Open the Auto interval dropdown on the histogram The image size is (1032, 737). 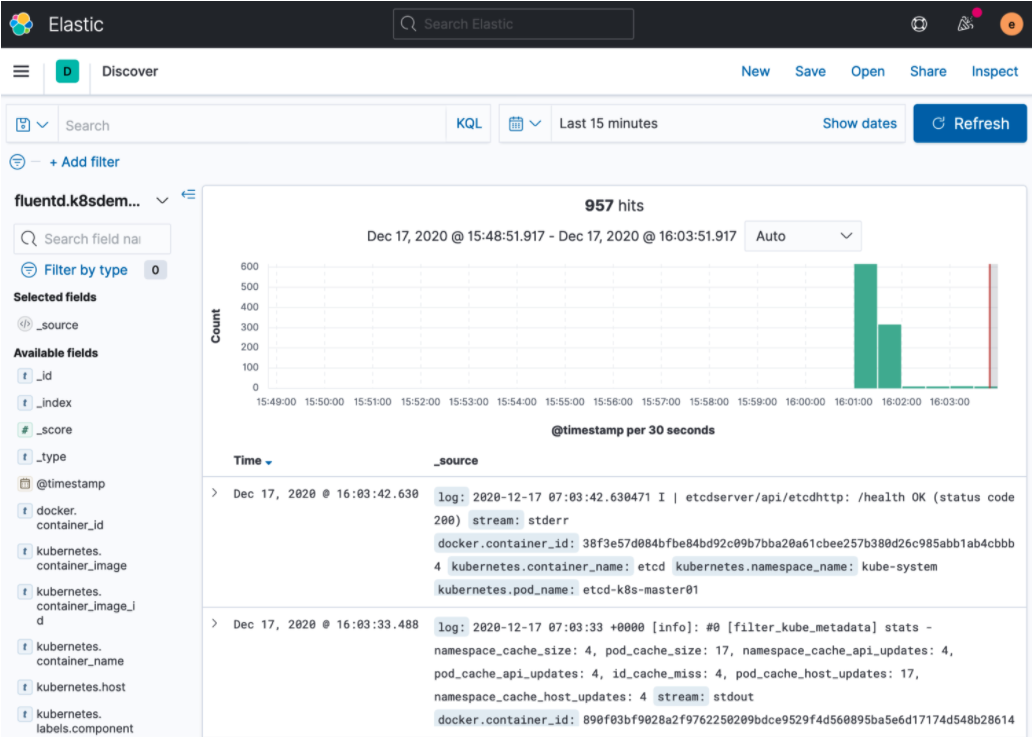pyautogui.click(x=802, y=236)
